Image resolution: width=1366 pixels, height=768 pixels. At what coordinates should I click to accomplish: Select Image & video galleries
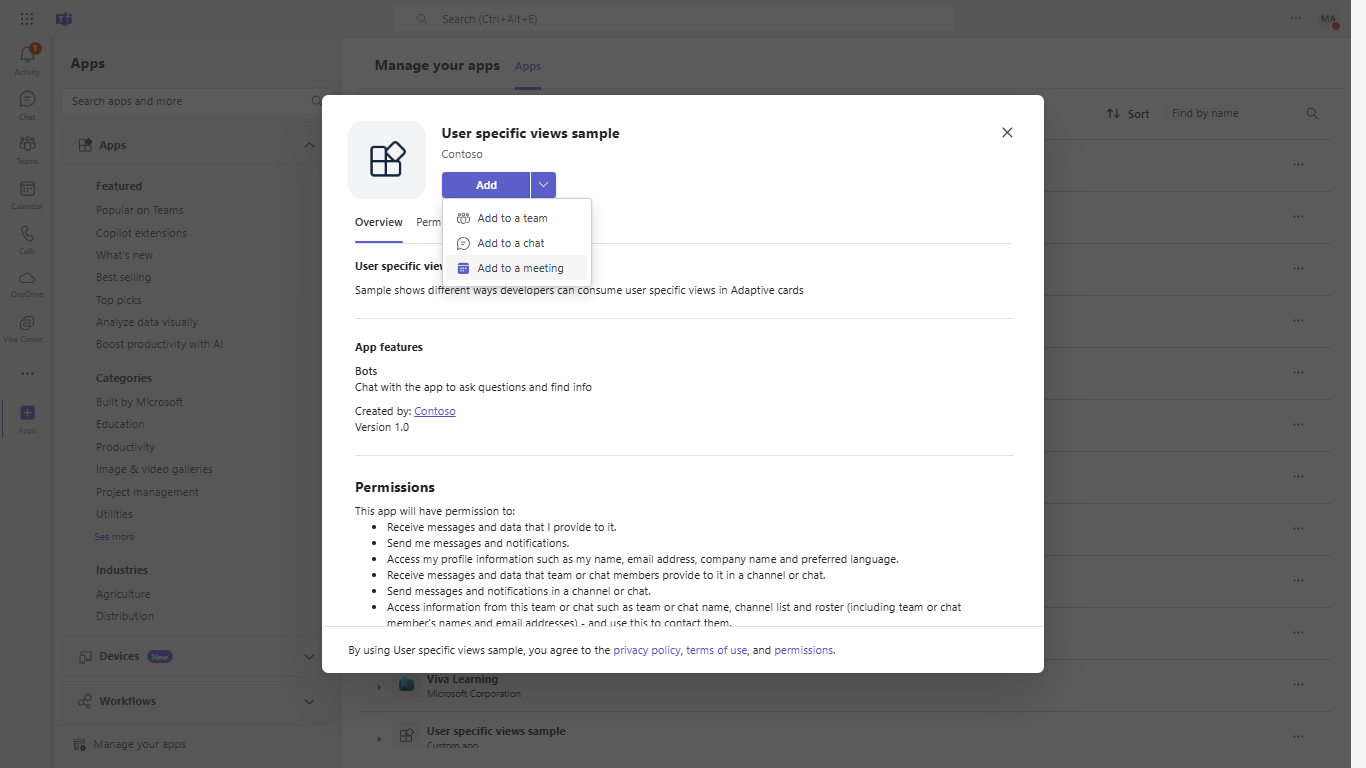pyautogui.click(x=154, y=469)
